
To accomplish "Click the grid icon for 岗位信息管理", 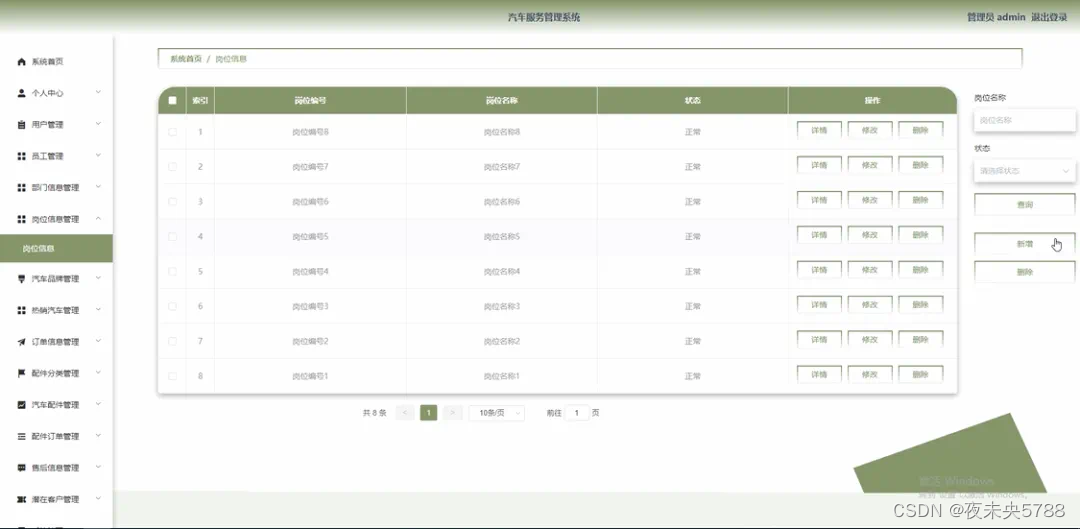I will 21,219.
